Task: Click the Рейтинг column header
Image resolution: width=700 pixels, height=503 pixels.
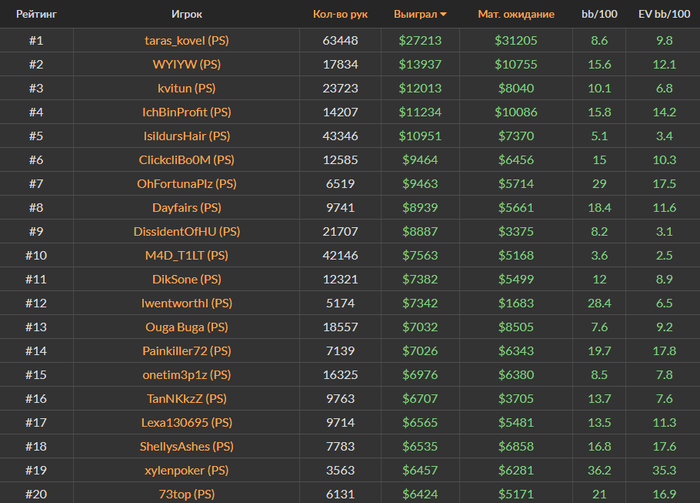Action: pyautogui.click(x=36, y=14)
